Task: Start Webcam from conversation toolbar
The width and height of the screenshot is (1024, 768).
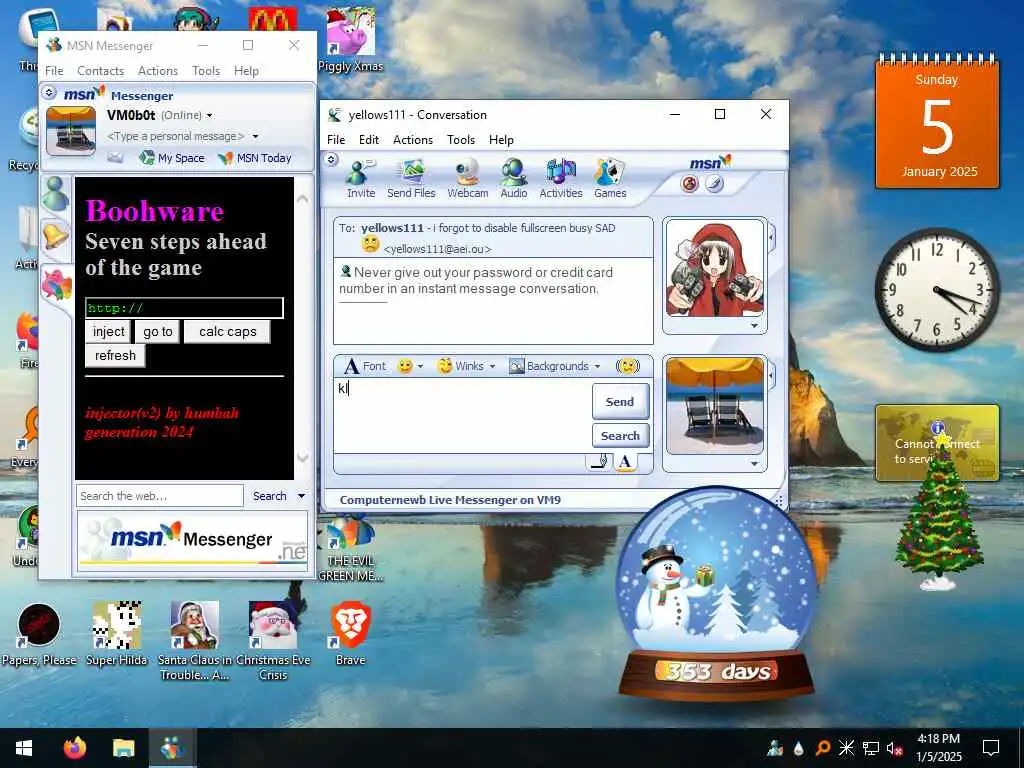Action: pyautogui.click(x=468, y=178)
